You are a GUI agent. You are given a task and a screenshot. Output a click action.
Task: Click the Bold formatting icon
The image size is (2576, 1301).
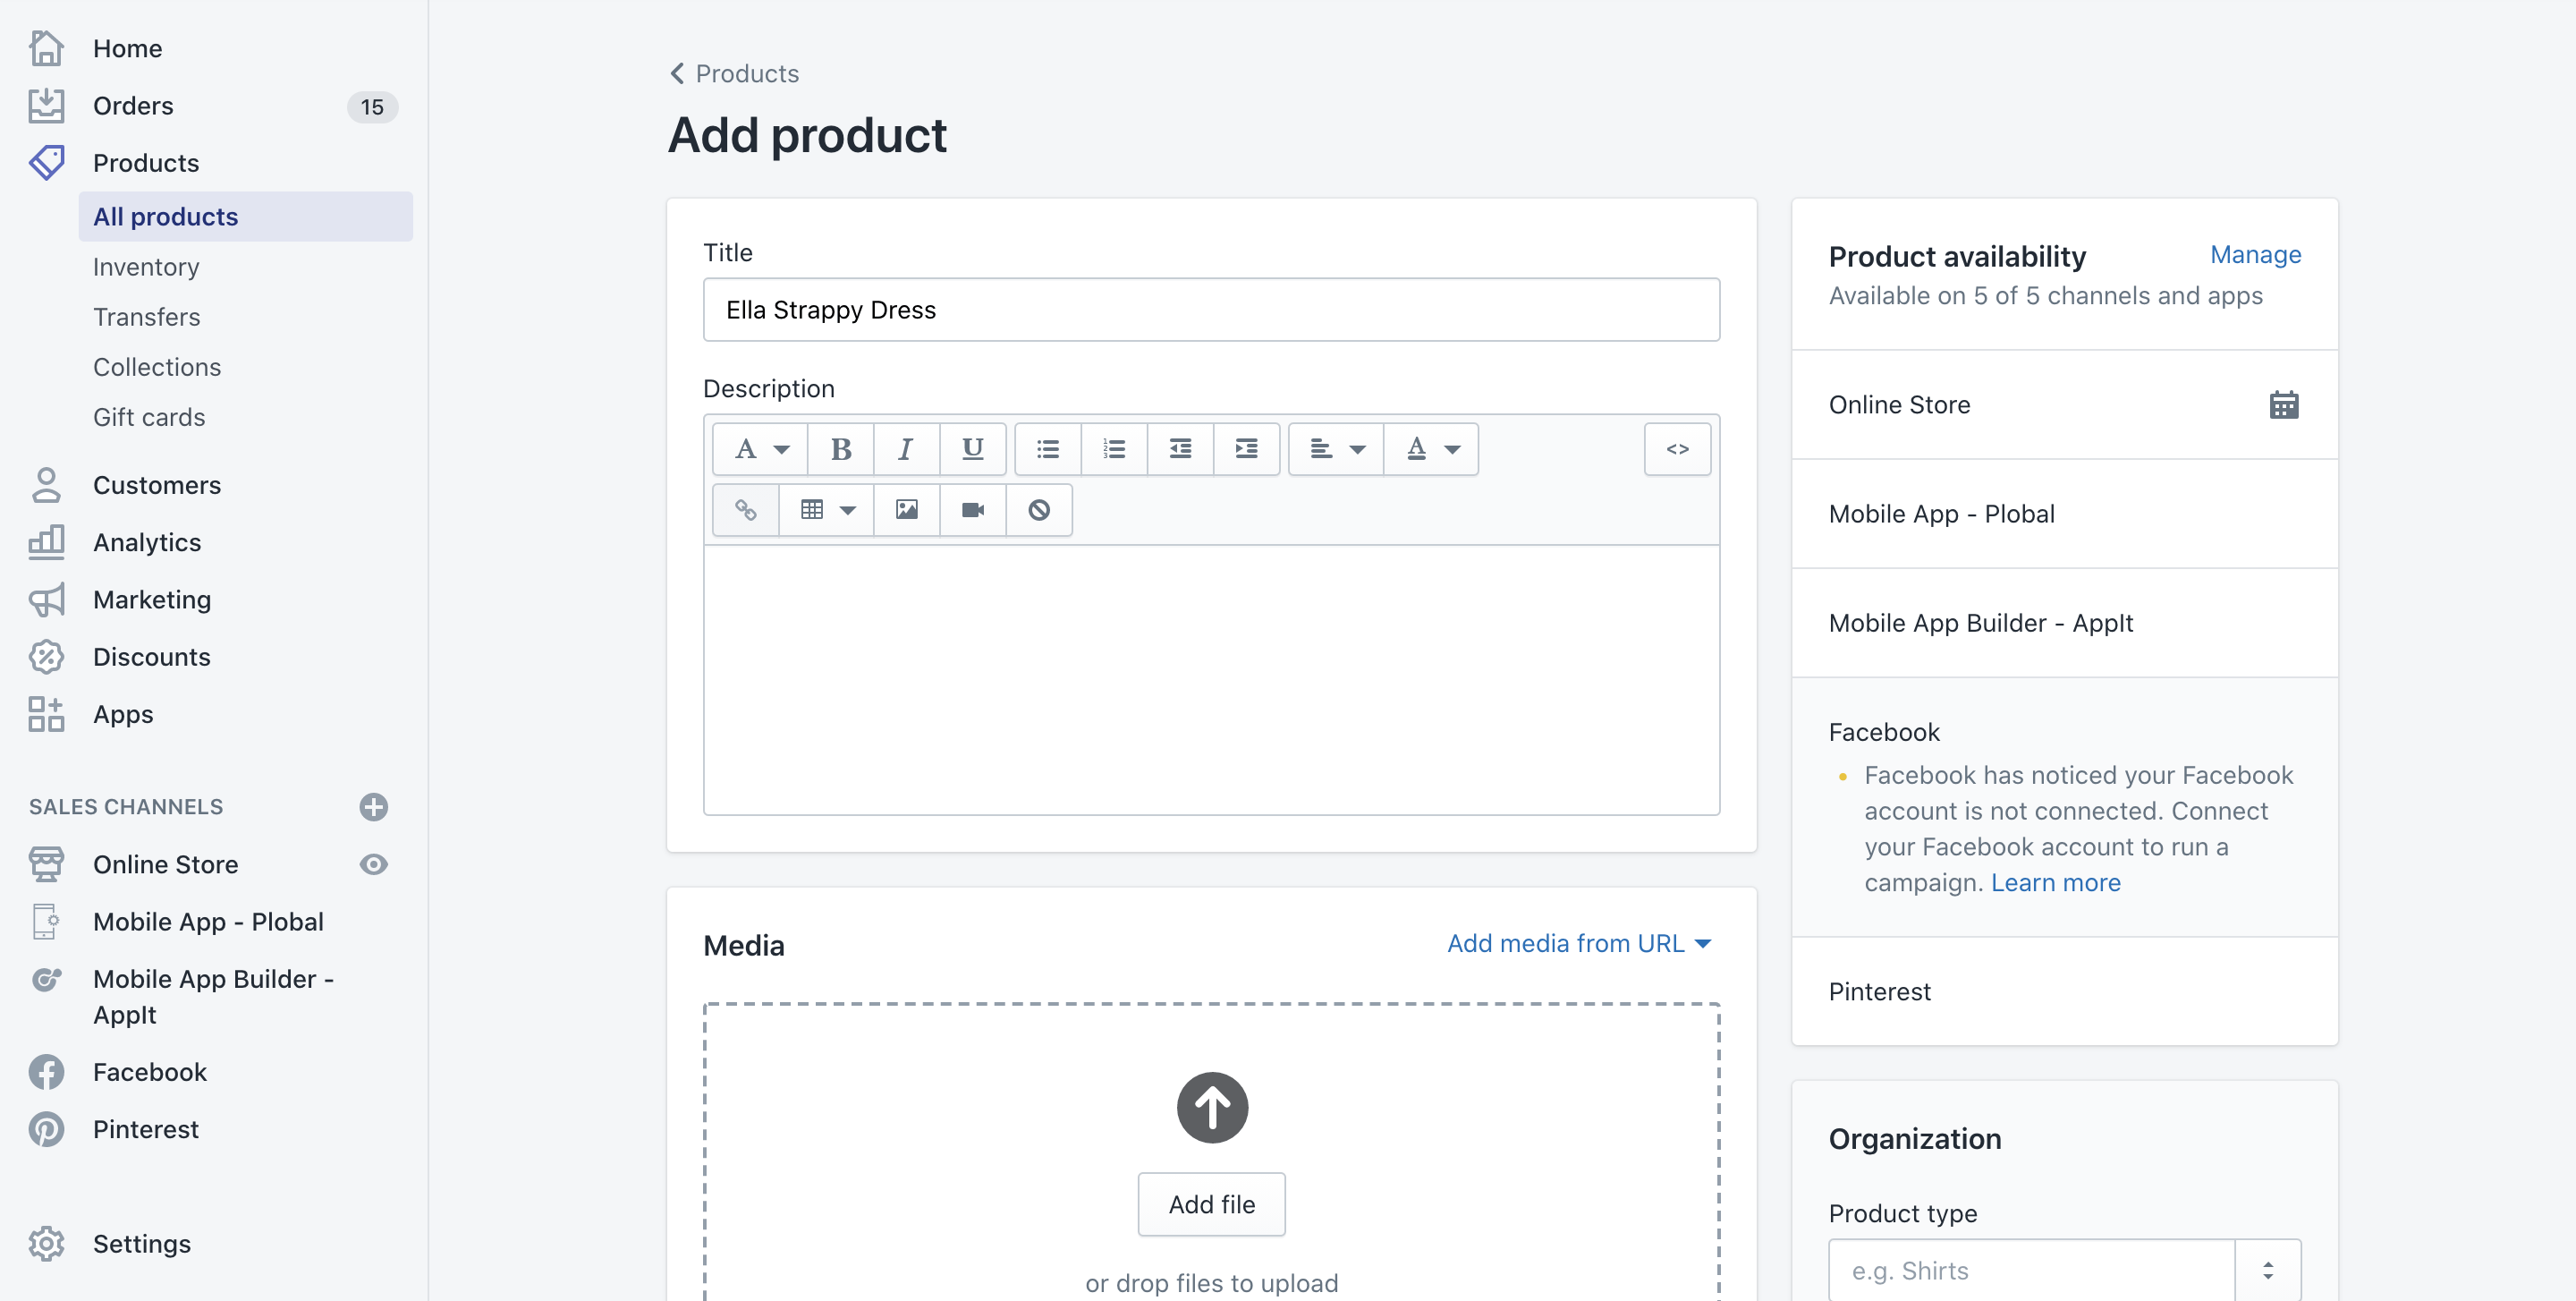pos(839,448)
